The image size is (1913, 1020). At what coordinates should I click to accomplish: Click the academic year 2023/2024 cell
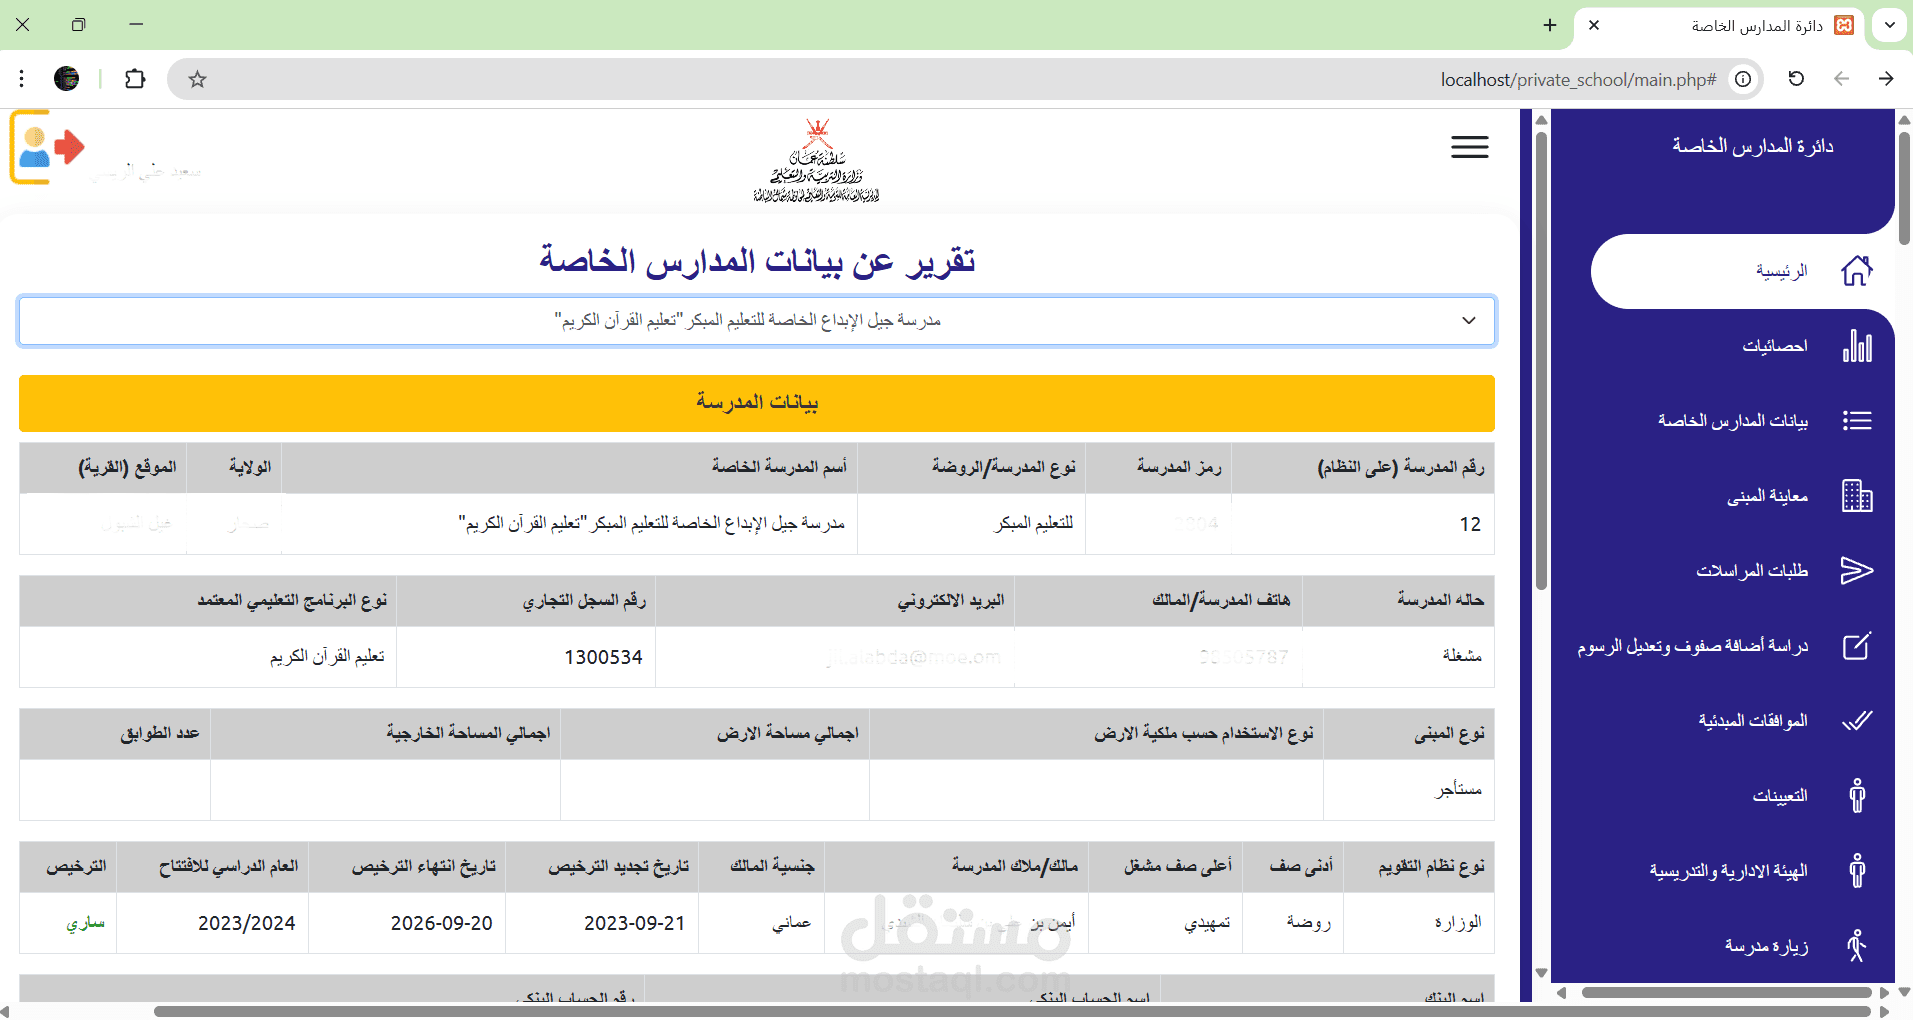click(x=213, y=923)
